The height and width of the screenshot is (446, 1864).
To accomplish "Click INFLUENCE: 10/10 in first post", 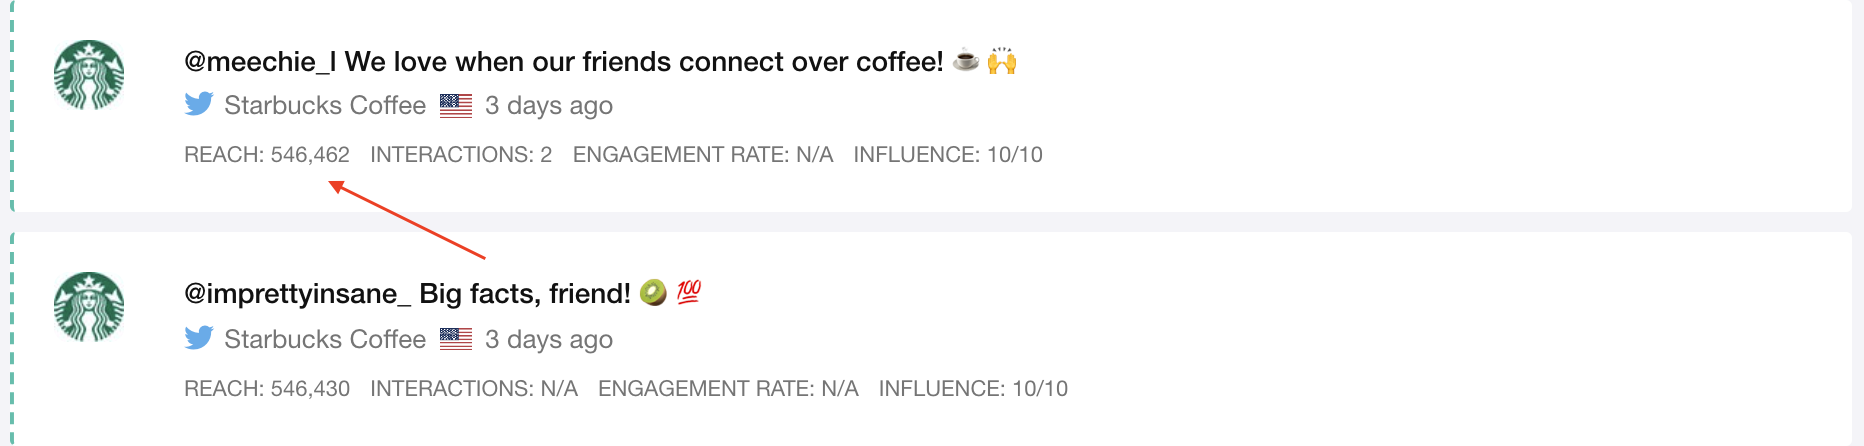I will pyautogui.click(x=947, y=155).
